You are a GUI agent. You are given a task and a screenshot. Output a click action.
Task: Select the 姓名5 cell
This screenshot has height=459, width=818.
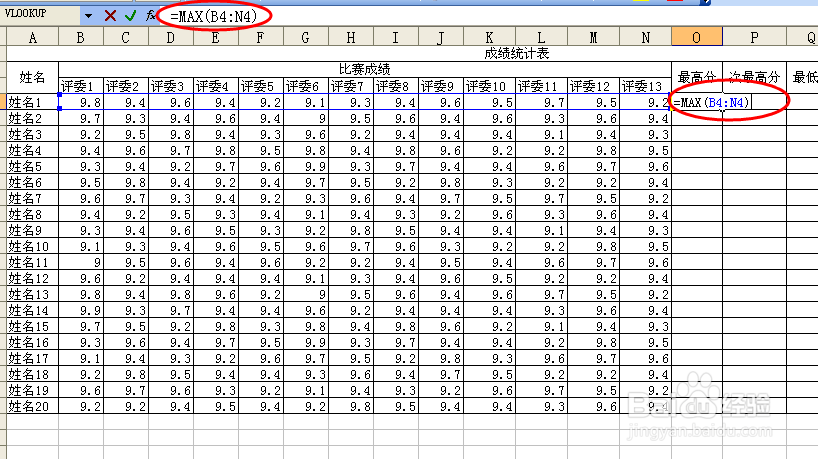(x=32, y=166)
